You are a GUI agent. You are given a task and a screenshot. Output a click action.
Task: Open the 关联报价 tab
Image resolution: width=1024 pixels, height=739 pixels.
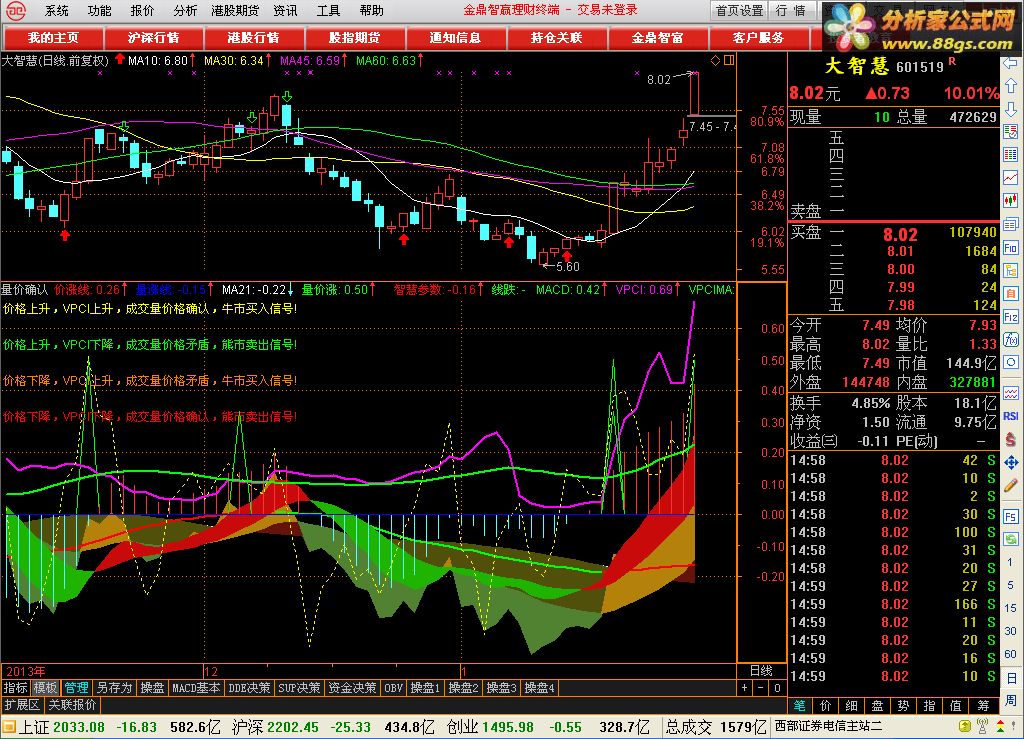(x=72, y=705)
